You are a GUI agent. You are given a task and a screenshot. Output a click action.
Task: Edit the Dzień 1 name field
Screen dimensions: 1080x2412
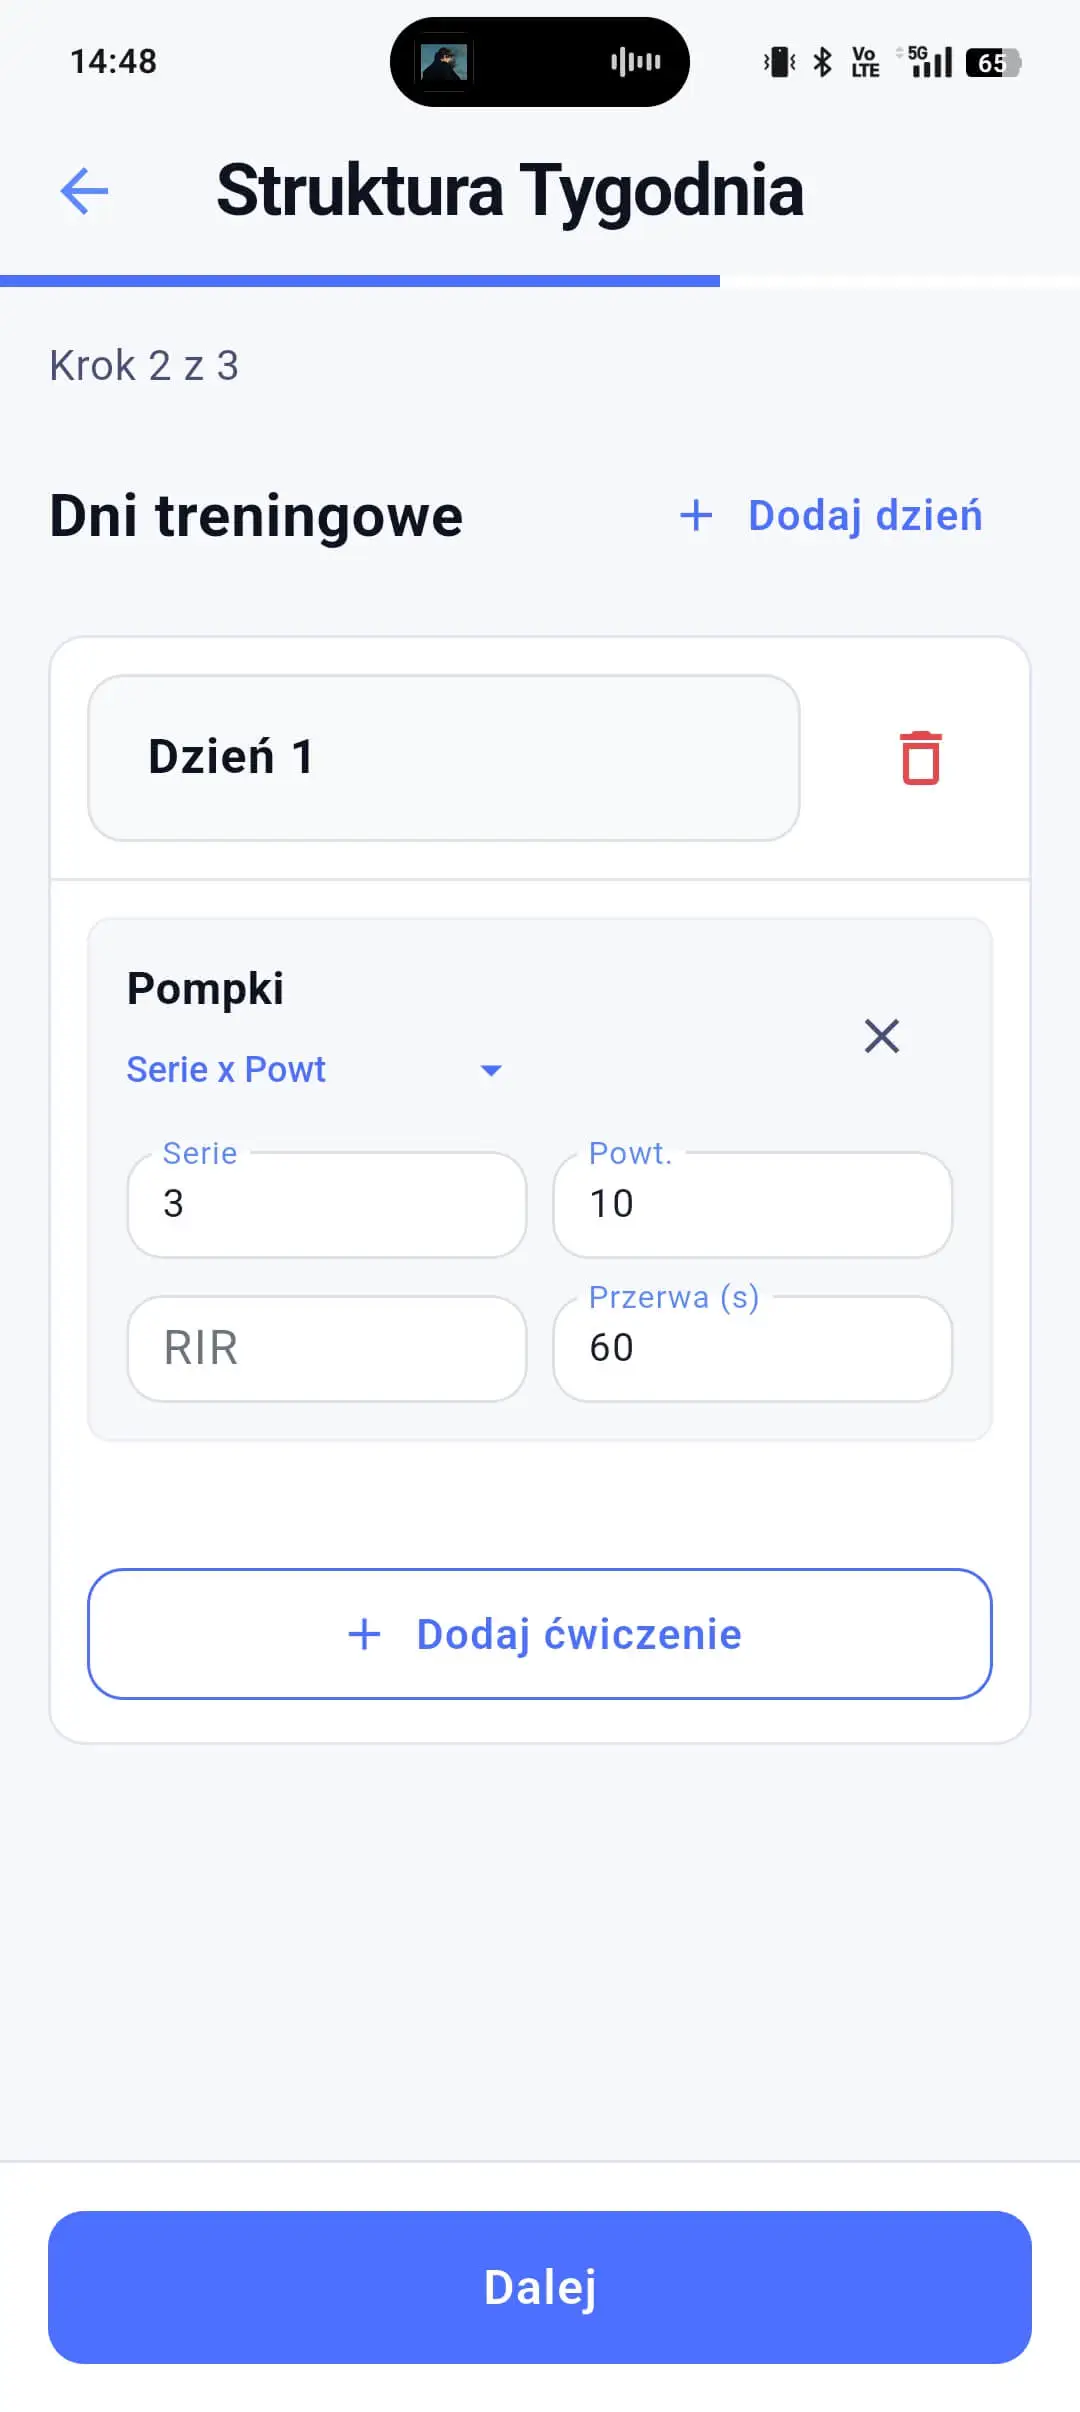click(443, 757)
